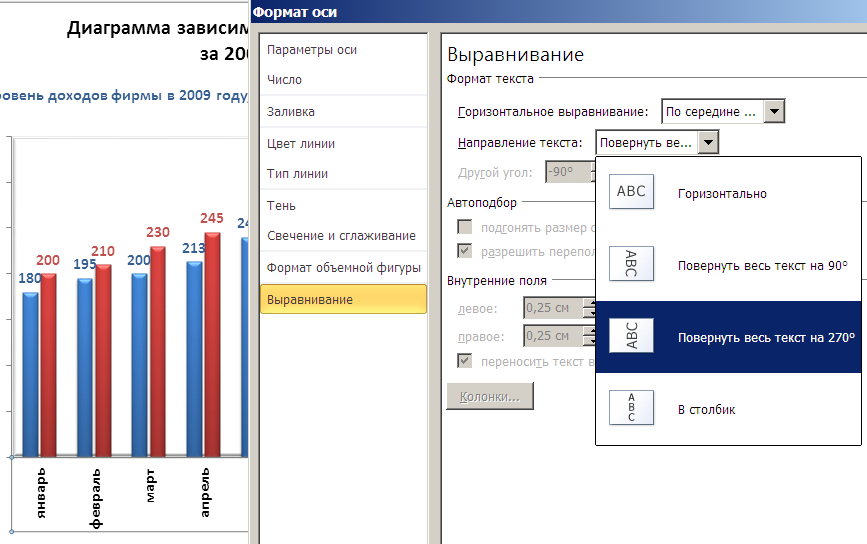Select the 'февраль' axis label in chart

pos(96,499)
